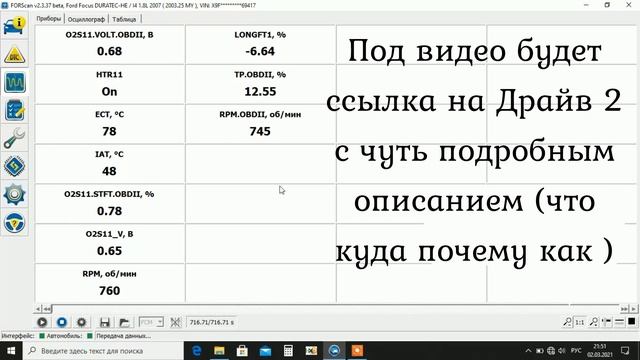The height and width of the screenshot is (360, 640).
Task: Zoom in with right magnifier icon
Action: [594, 322]
